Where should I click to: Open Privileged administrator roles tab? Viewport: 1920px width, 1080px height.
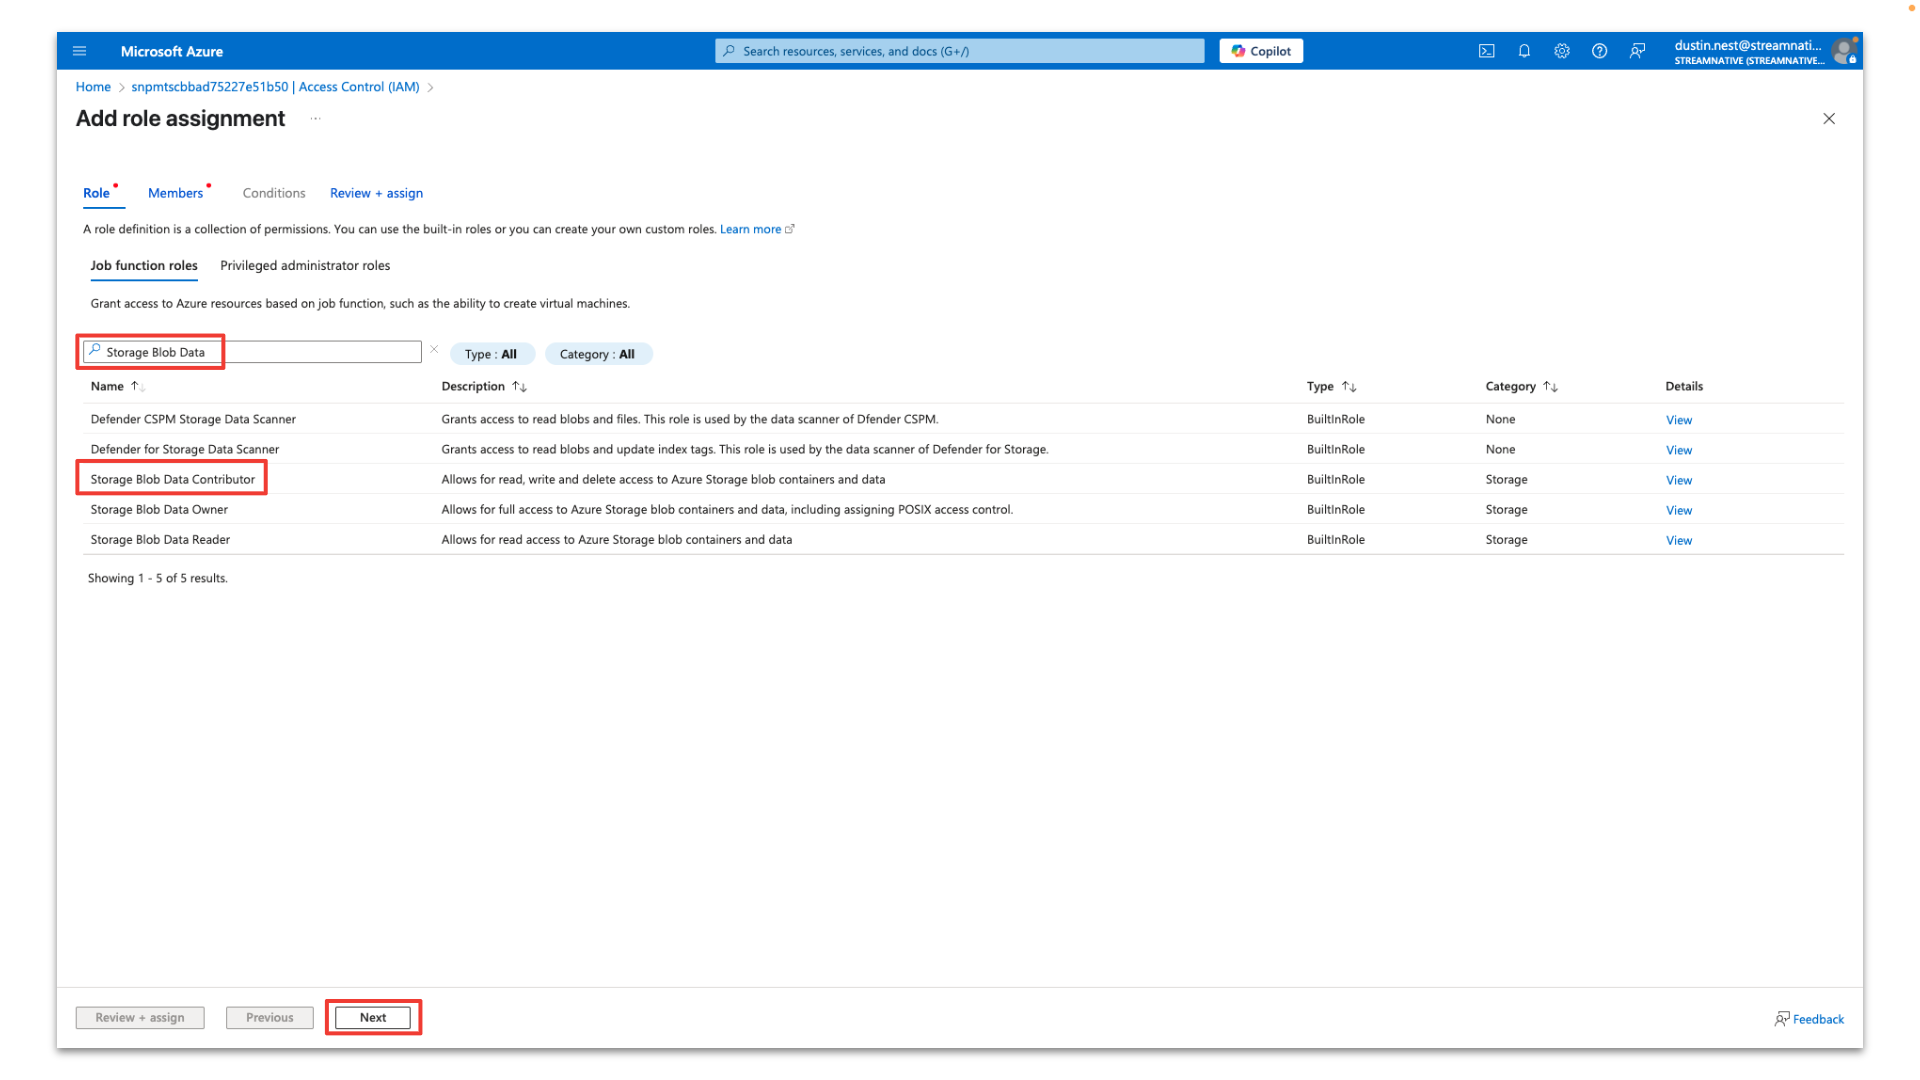pos(305,265)
